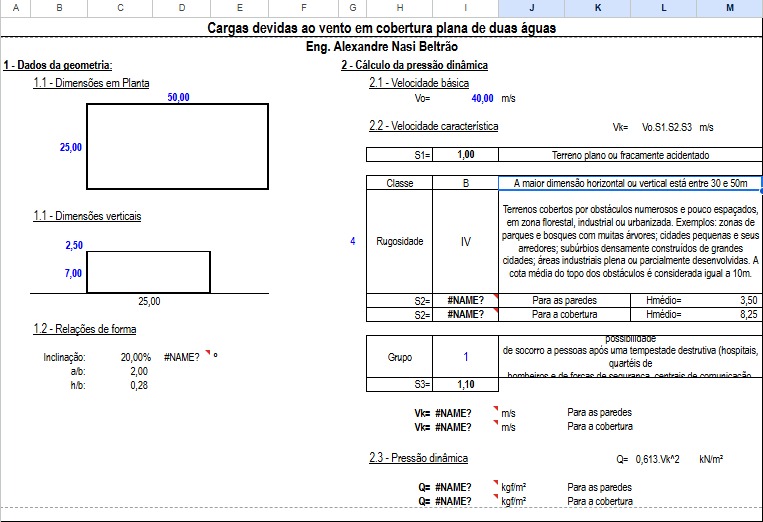Viewport: 763px width, 522px height.
Task: Select column I header
Action: pos(466,8)
